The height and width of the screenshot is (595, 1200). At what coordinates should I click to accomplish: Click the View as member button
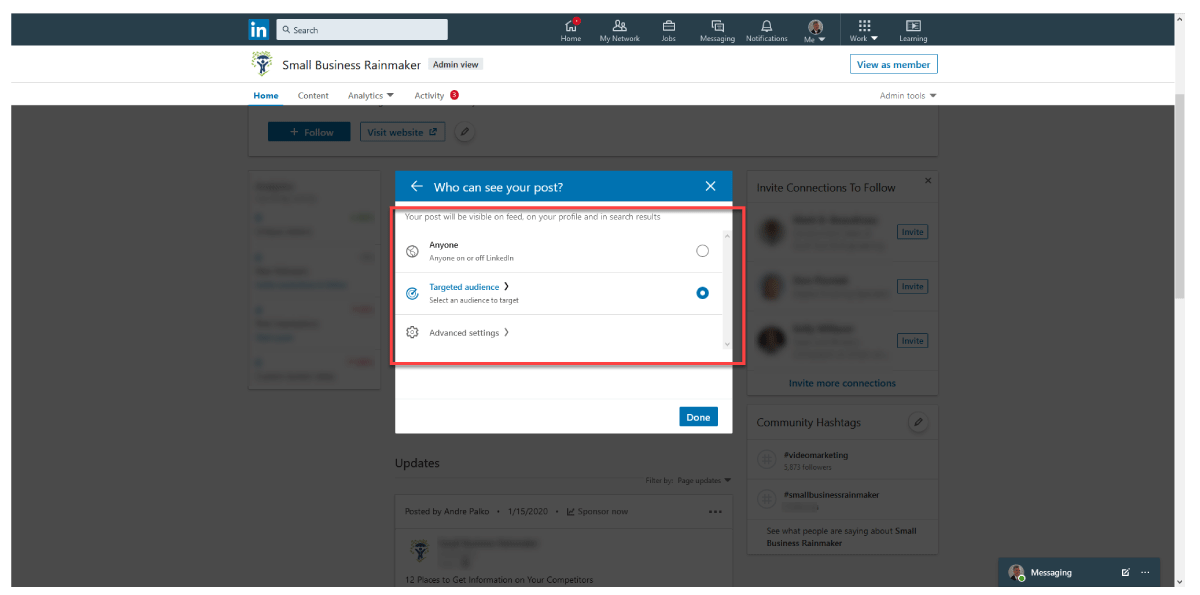click(893, 65)
